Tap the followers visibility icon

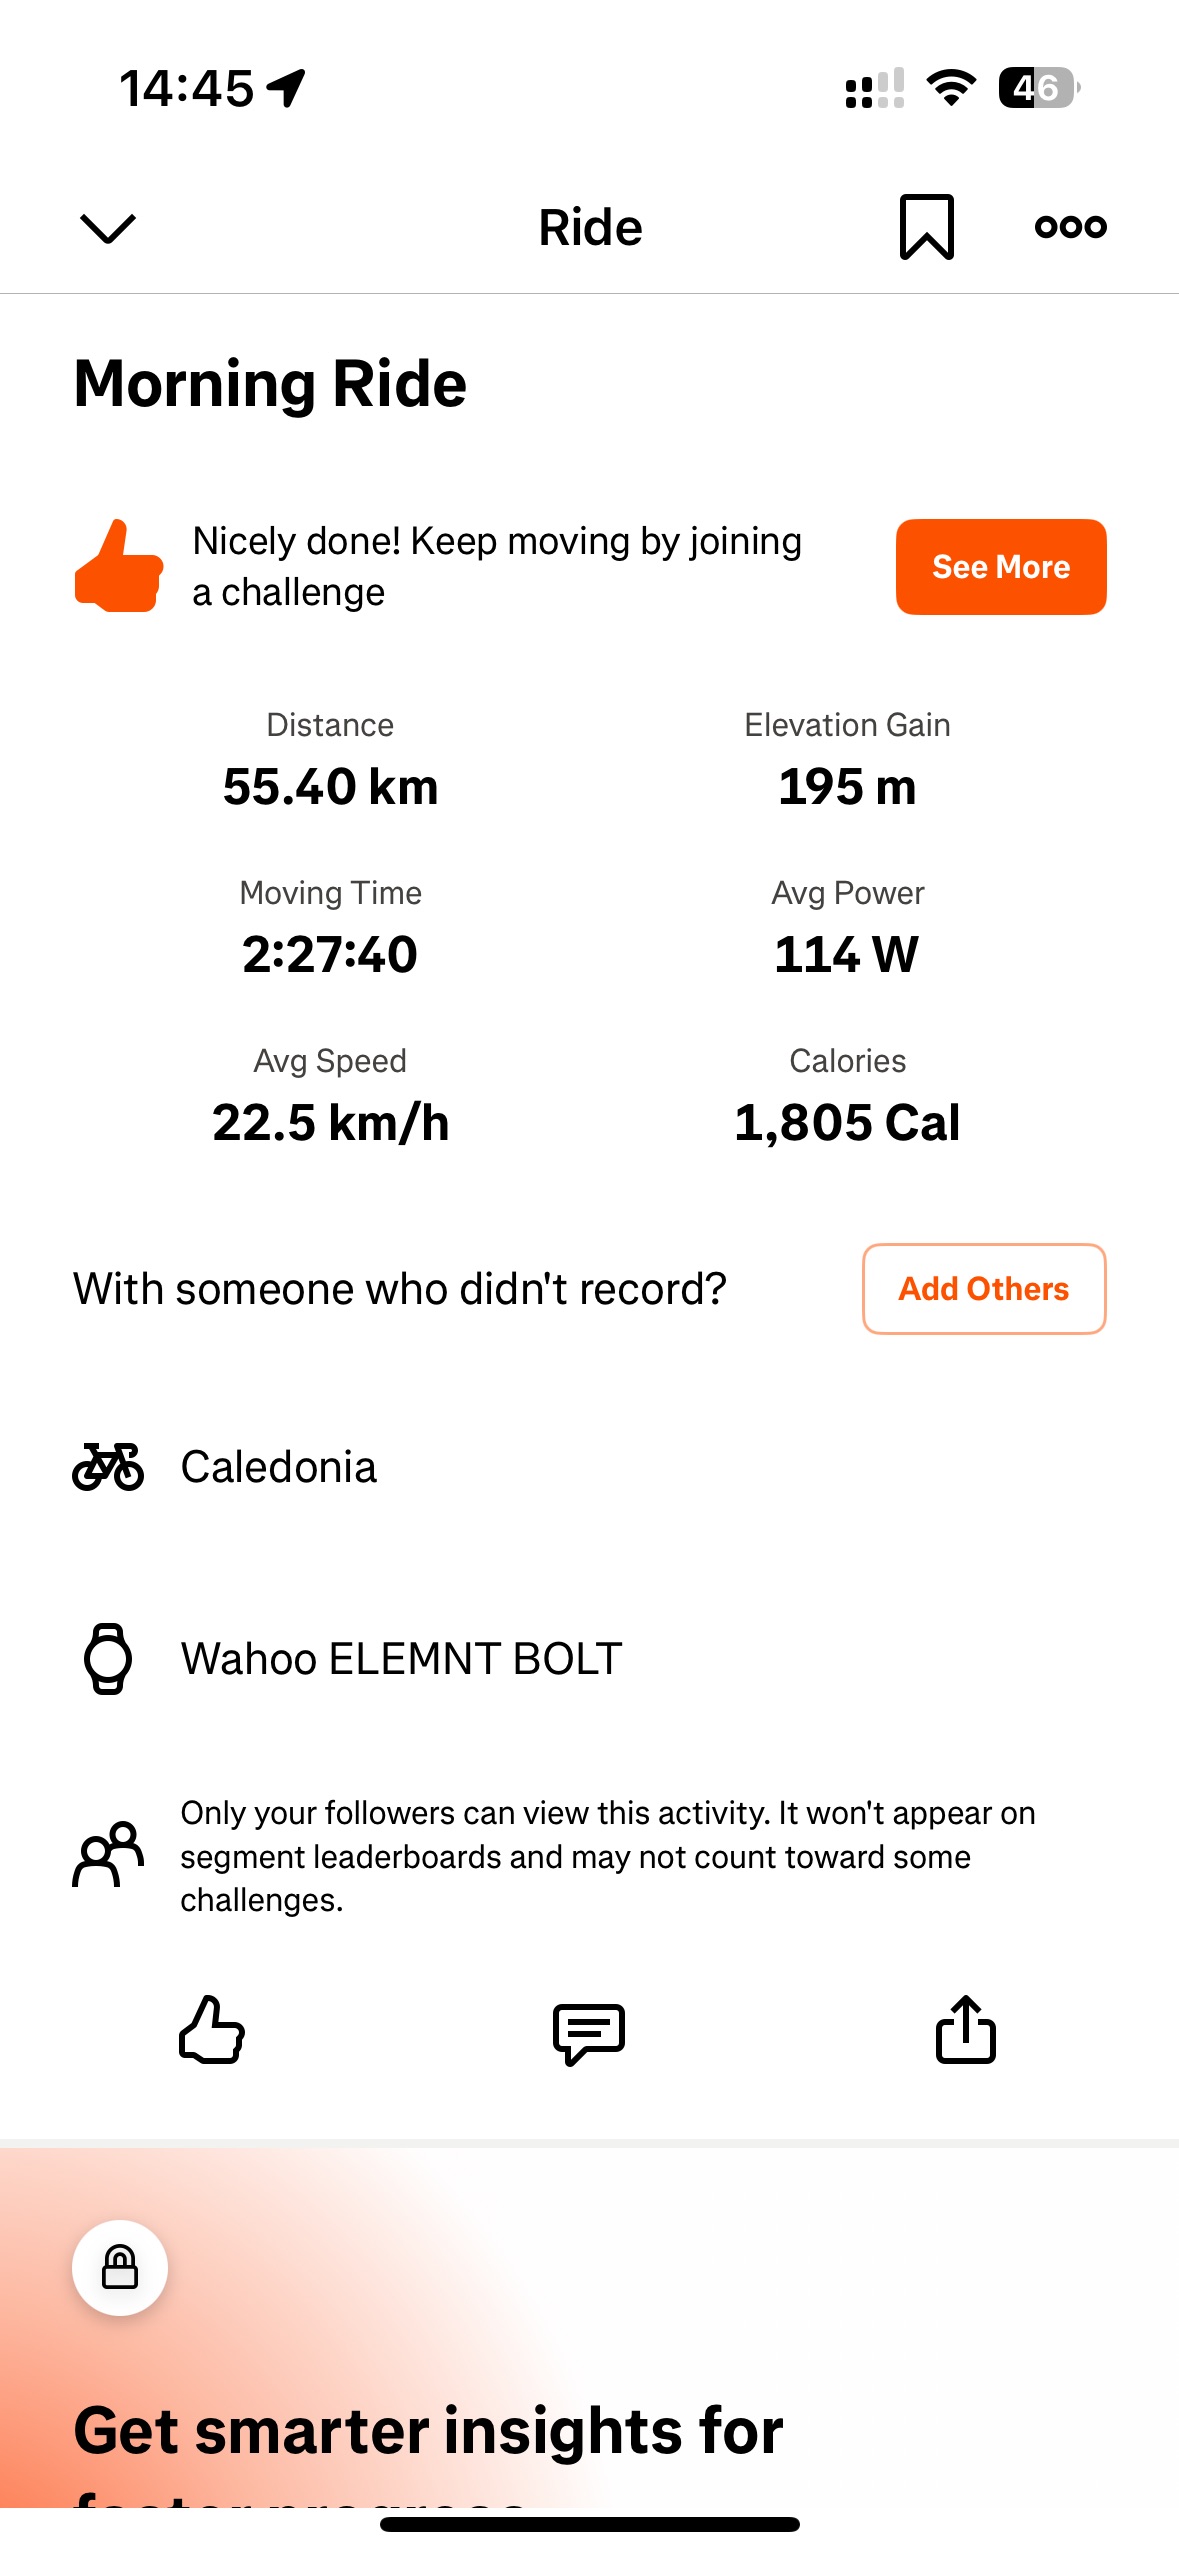(x=108, y=1855)
